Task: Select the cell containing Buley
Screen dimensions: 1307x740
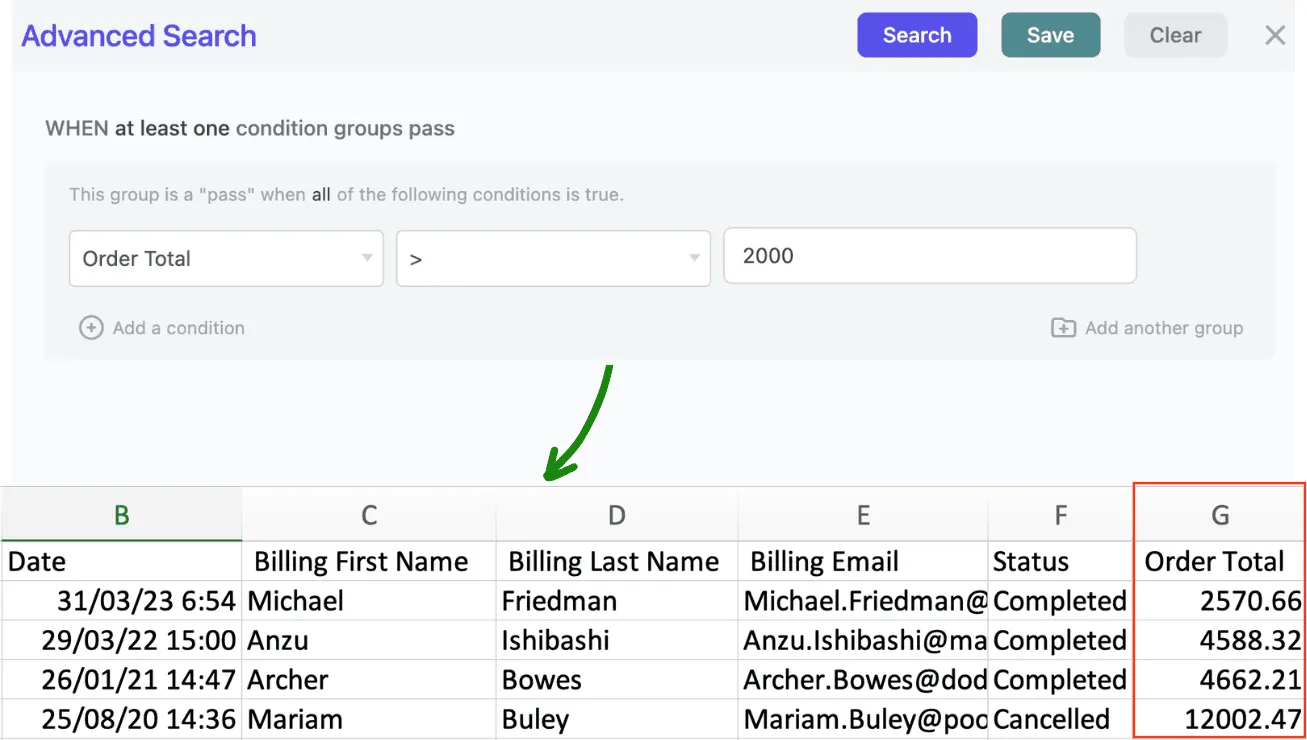Action: 617,719
